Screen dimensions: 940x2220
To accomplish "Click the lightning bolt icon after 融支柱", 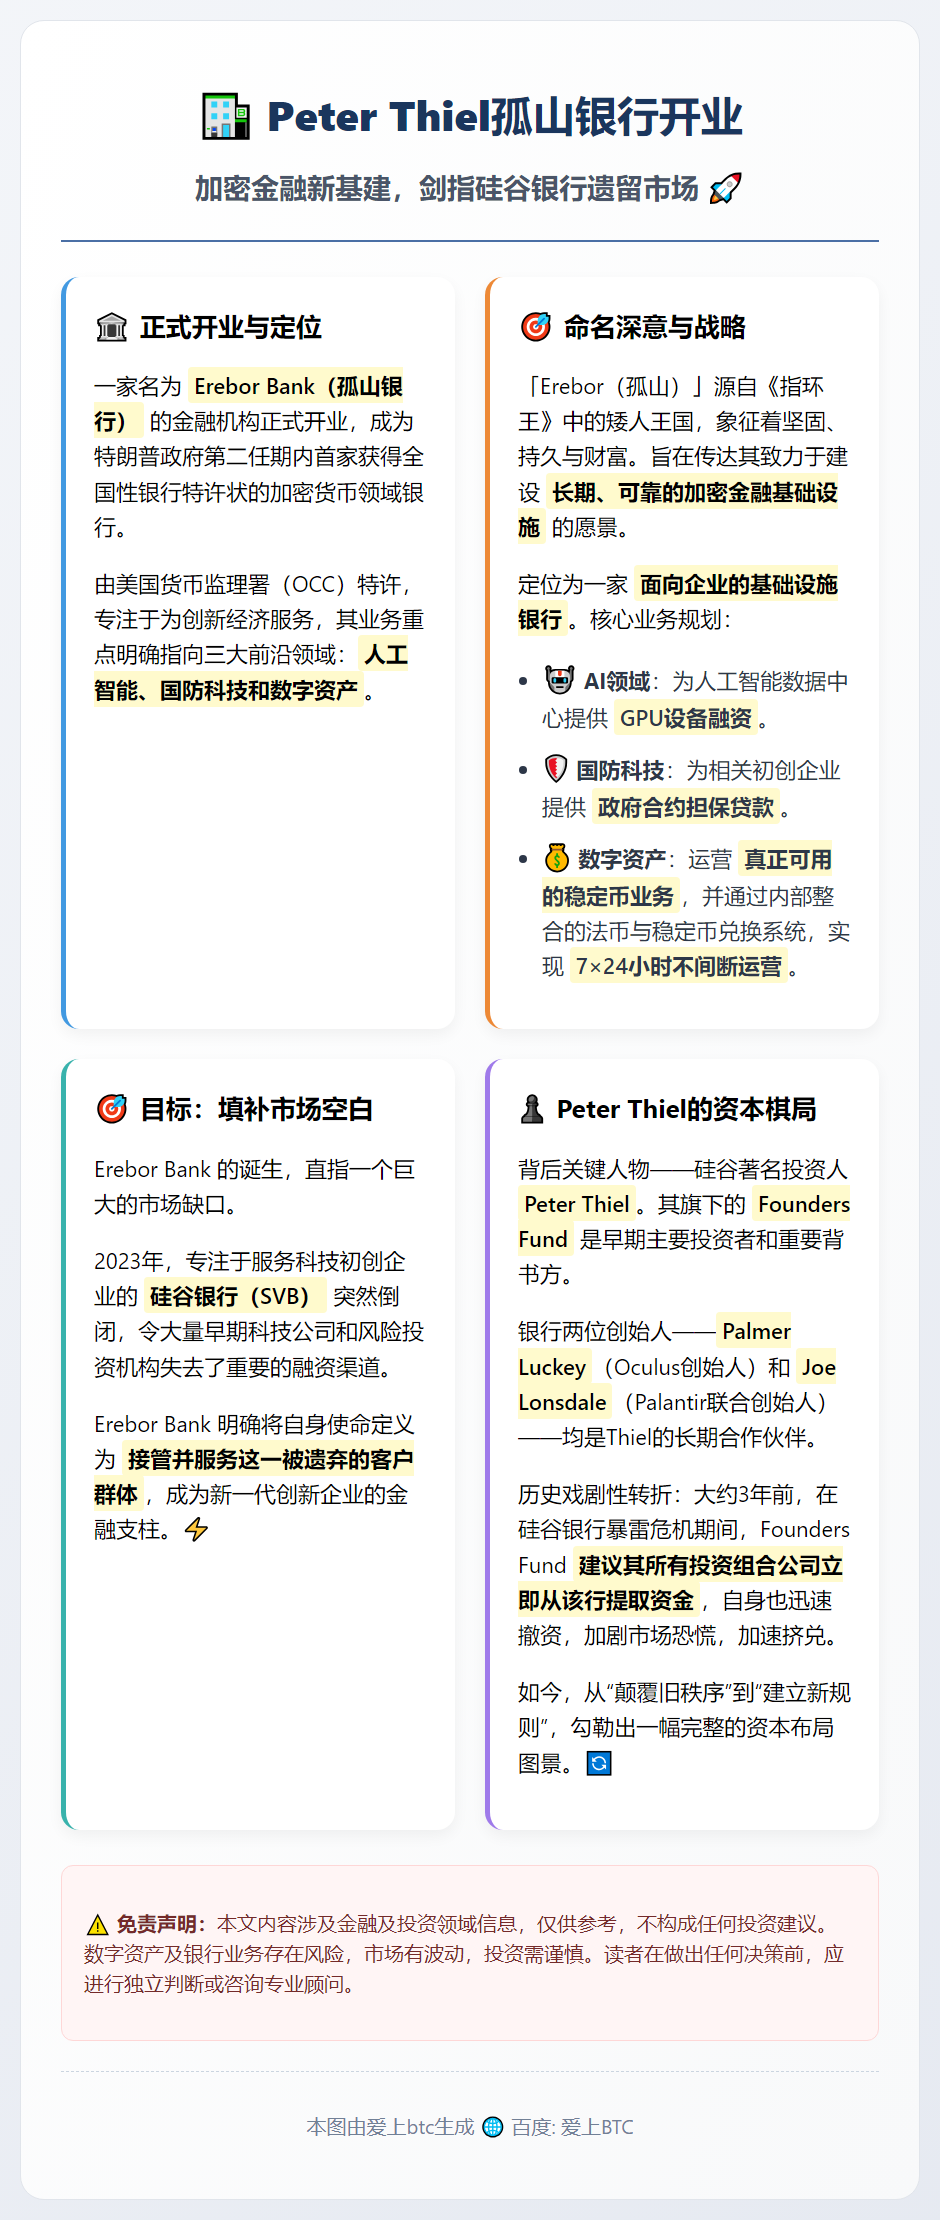I will pyautogui.click(x=196, y=1529).
